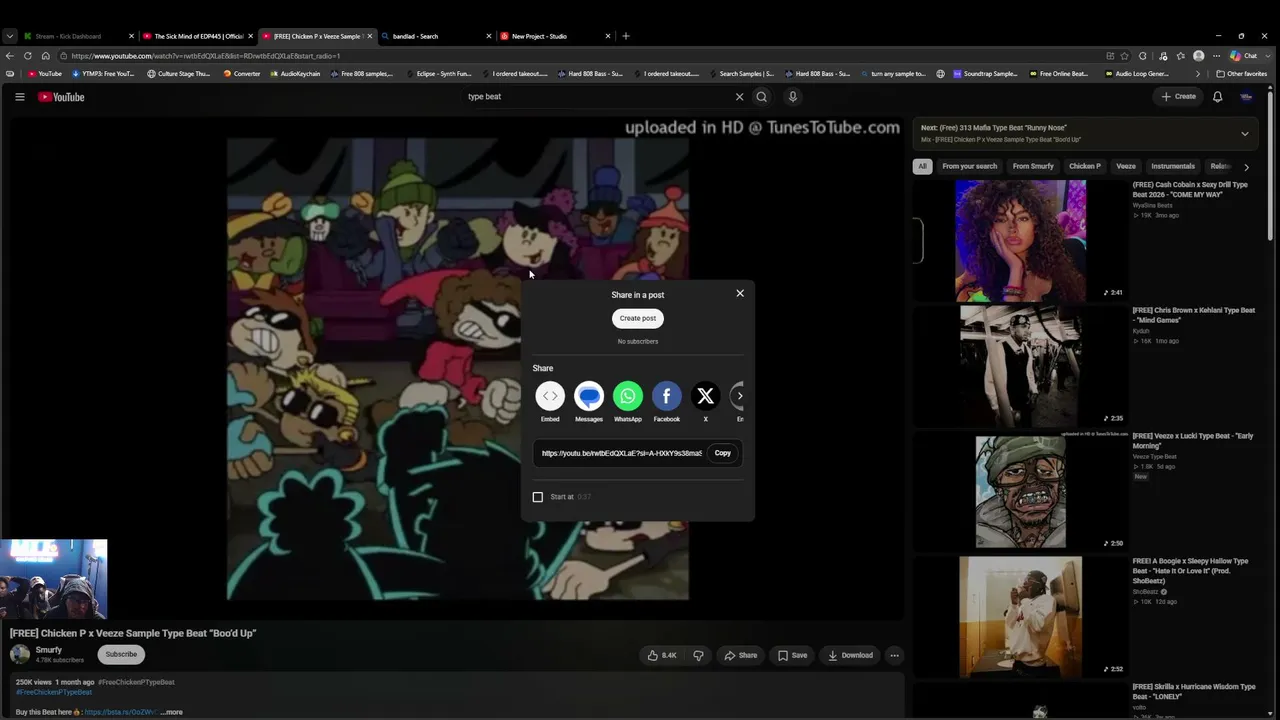Show more bookmarks with the overflow chevron

click(x=1198, y=74)
